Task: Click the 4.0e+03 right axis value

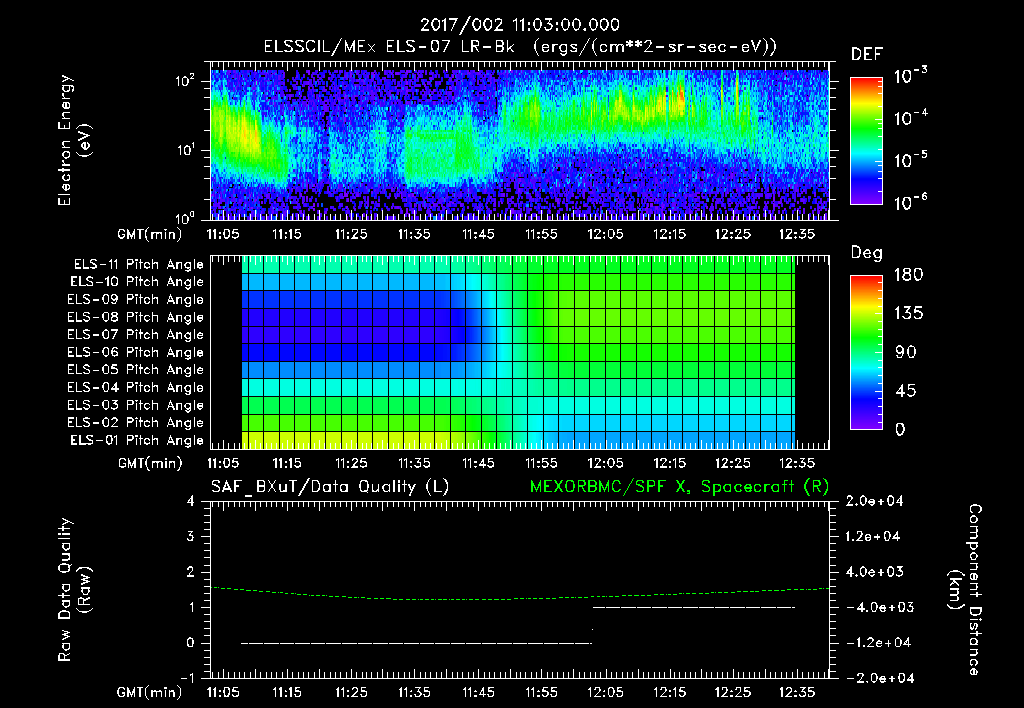Action: point(874,571)
